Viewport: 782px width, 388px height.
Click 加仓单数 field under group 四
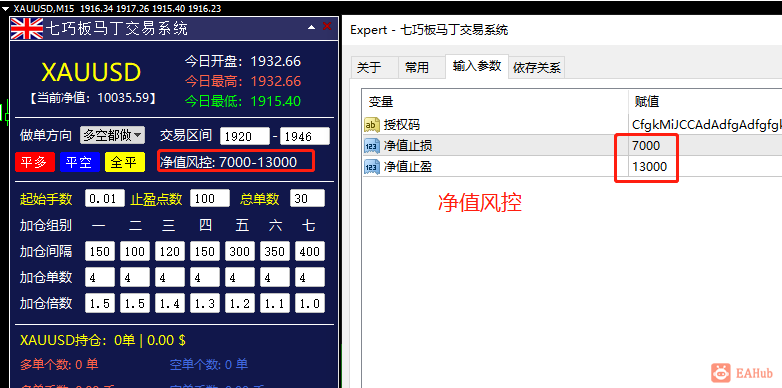(204, 277)
